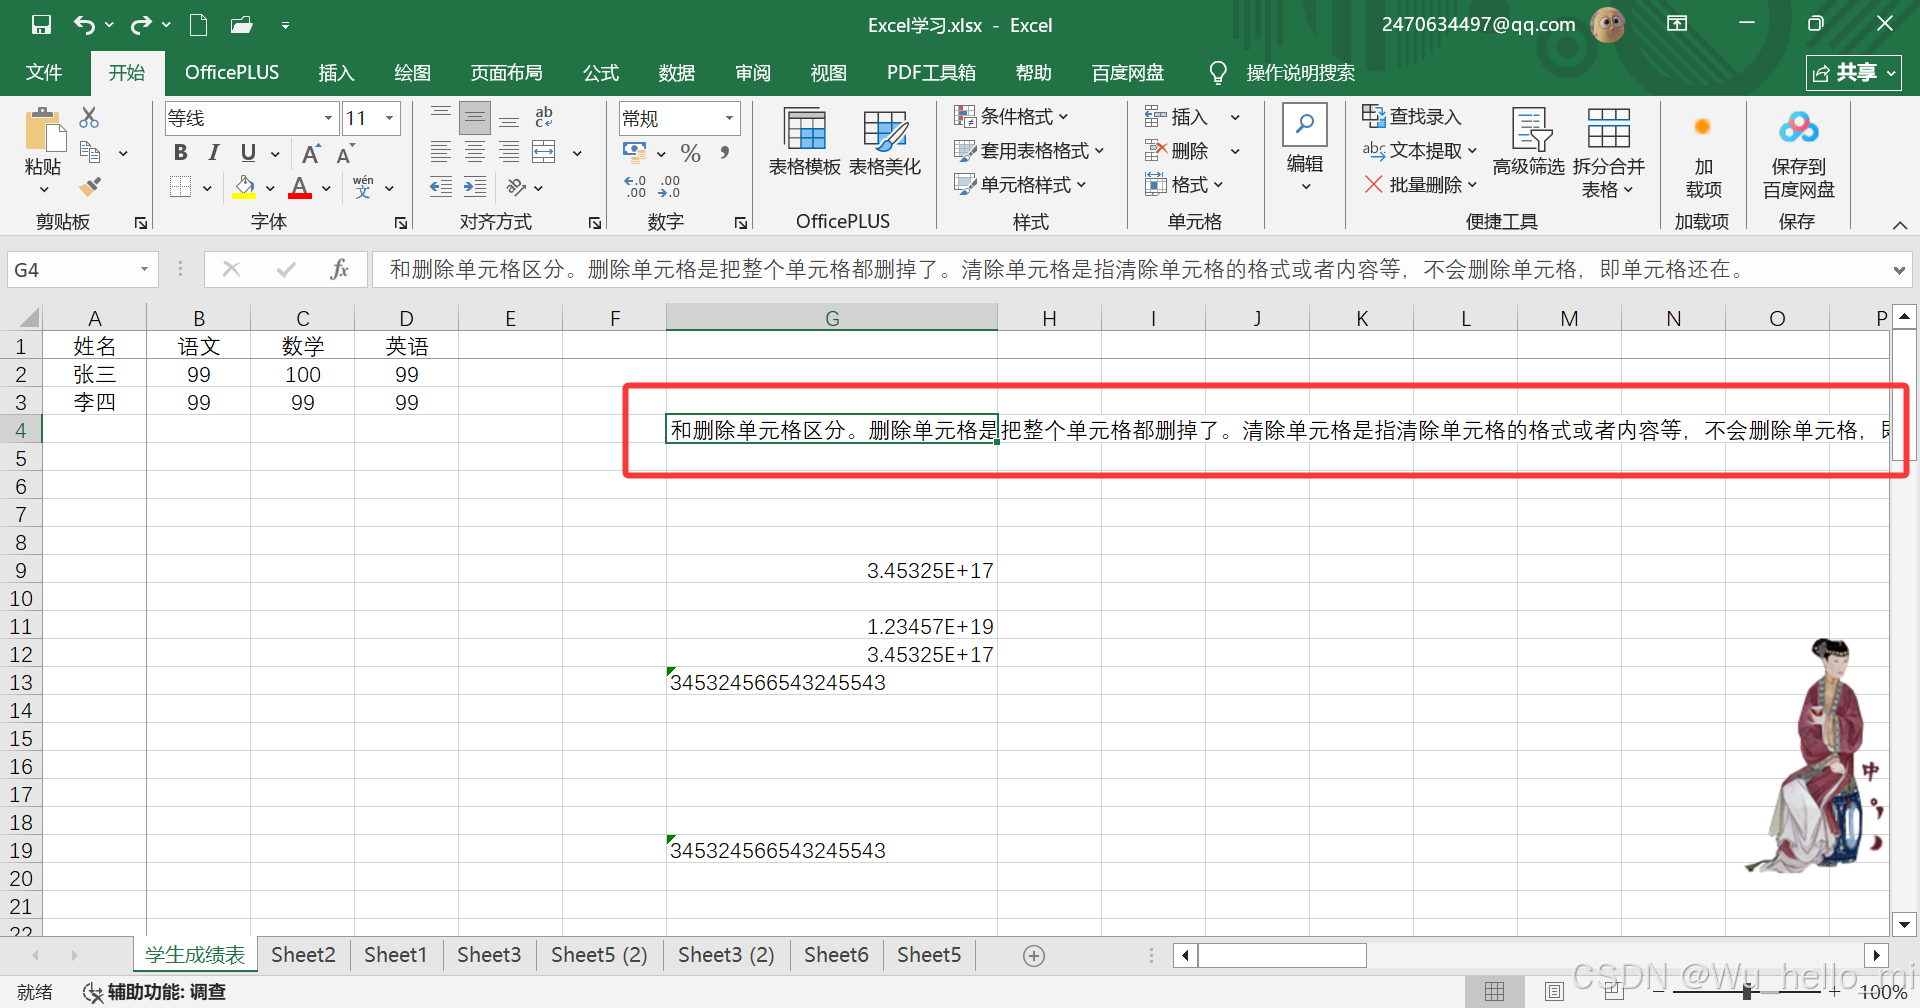The height and width of the screenshot is (1008, 1920).
Task: Apply the yellow fill color
Action: point(244,187)
